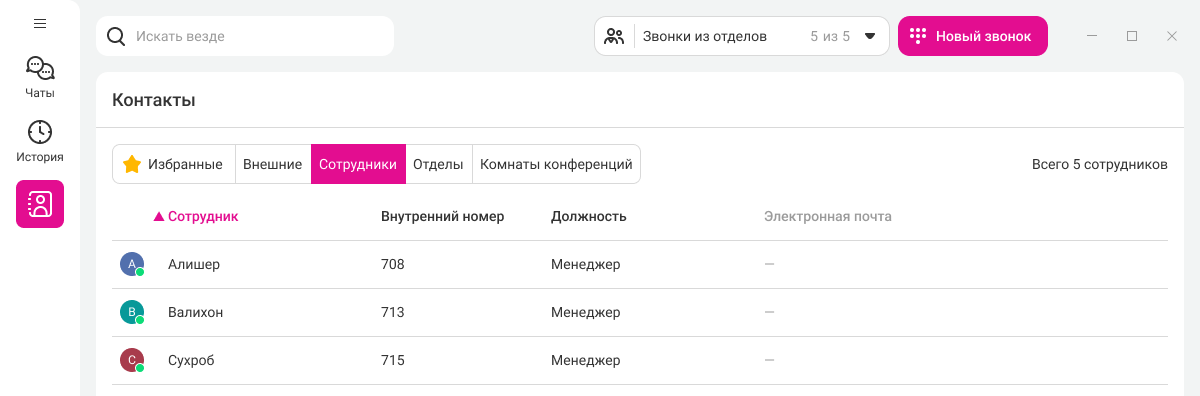Screen dimensions: 1200x396
Task: Click the magnifying glass search icon
Action: pos(116,36)
